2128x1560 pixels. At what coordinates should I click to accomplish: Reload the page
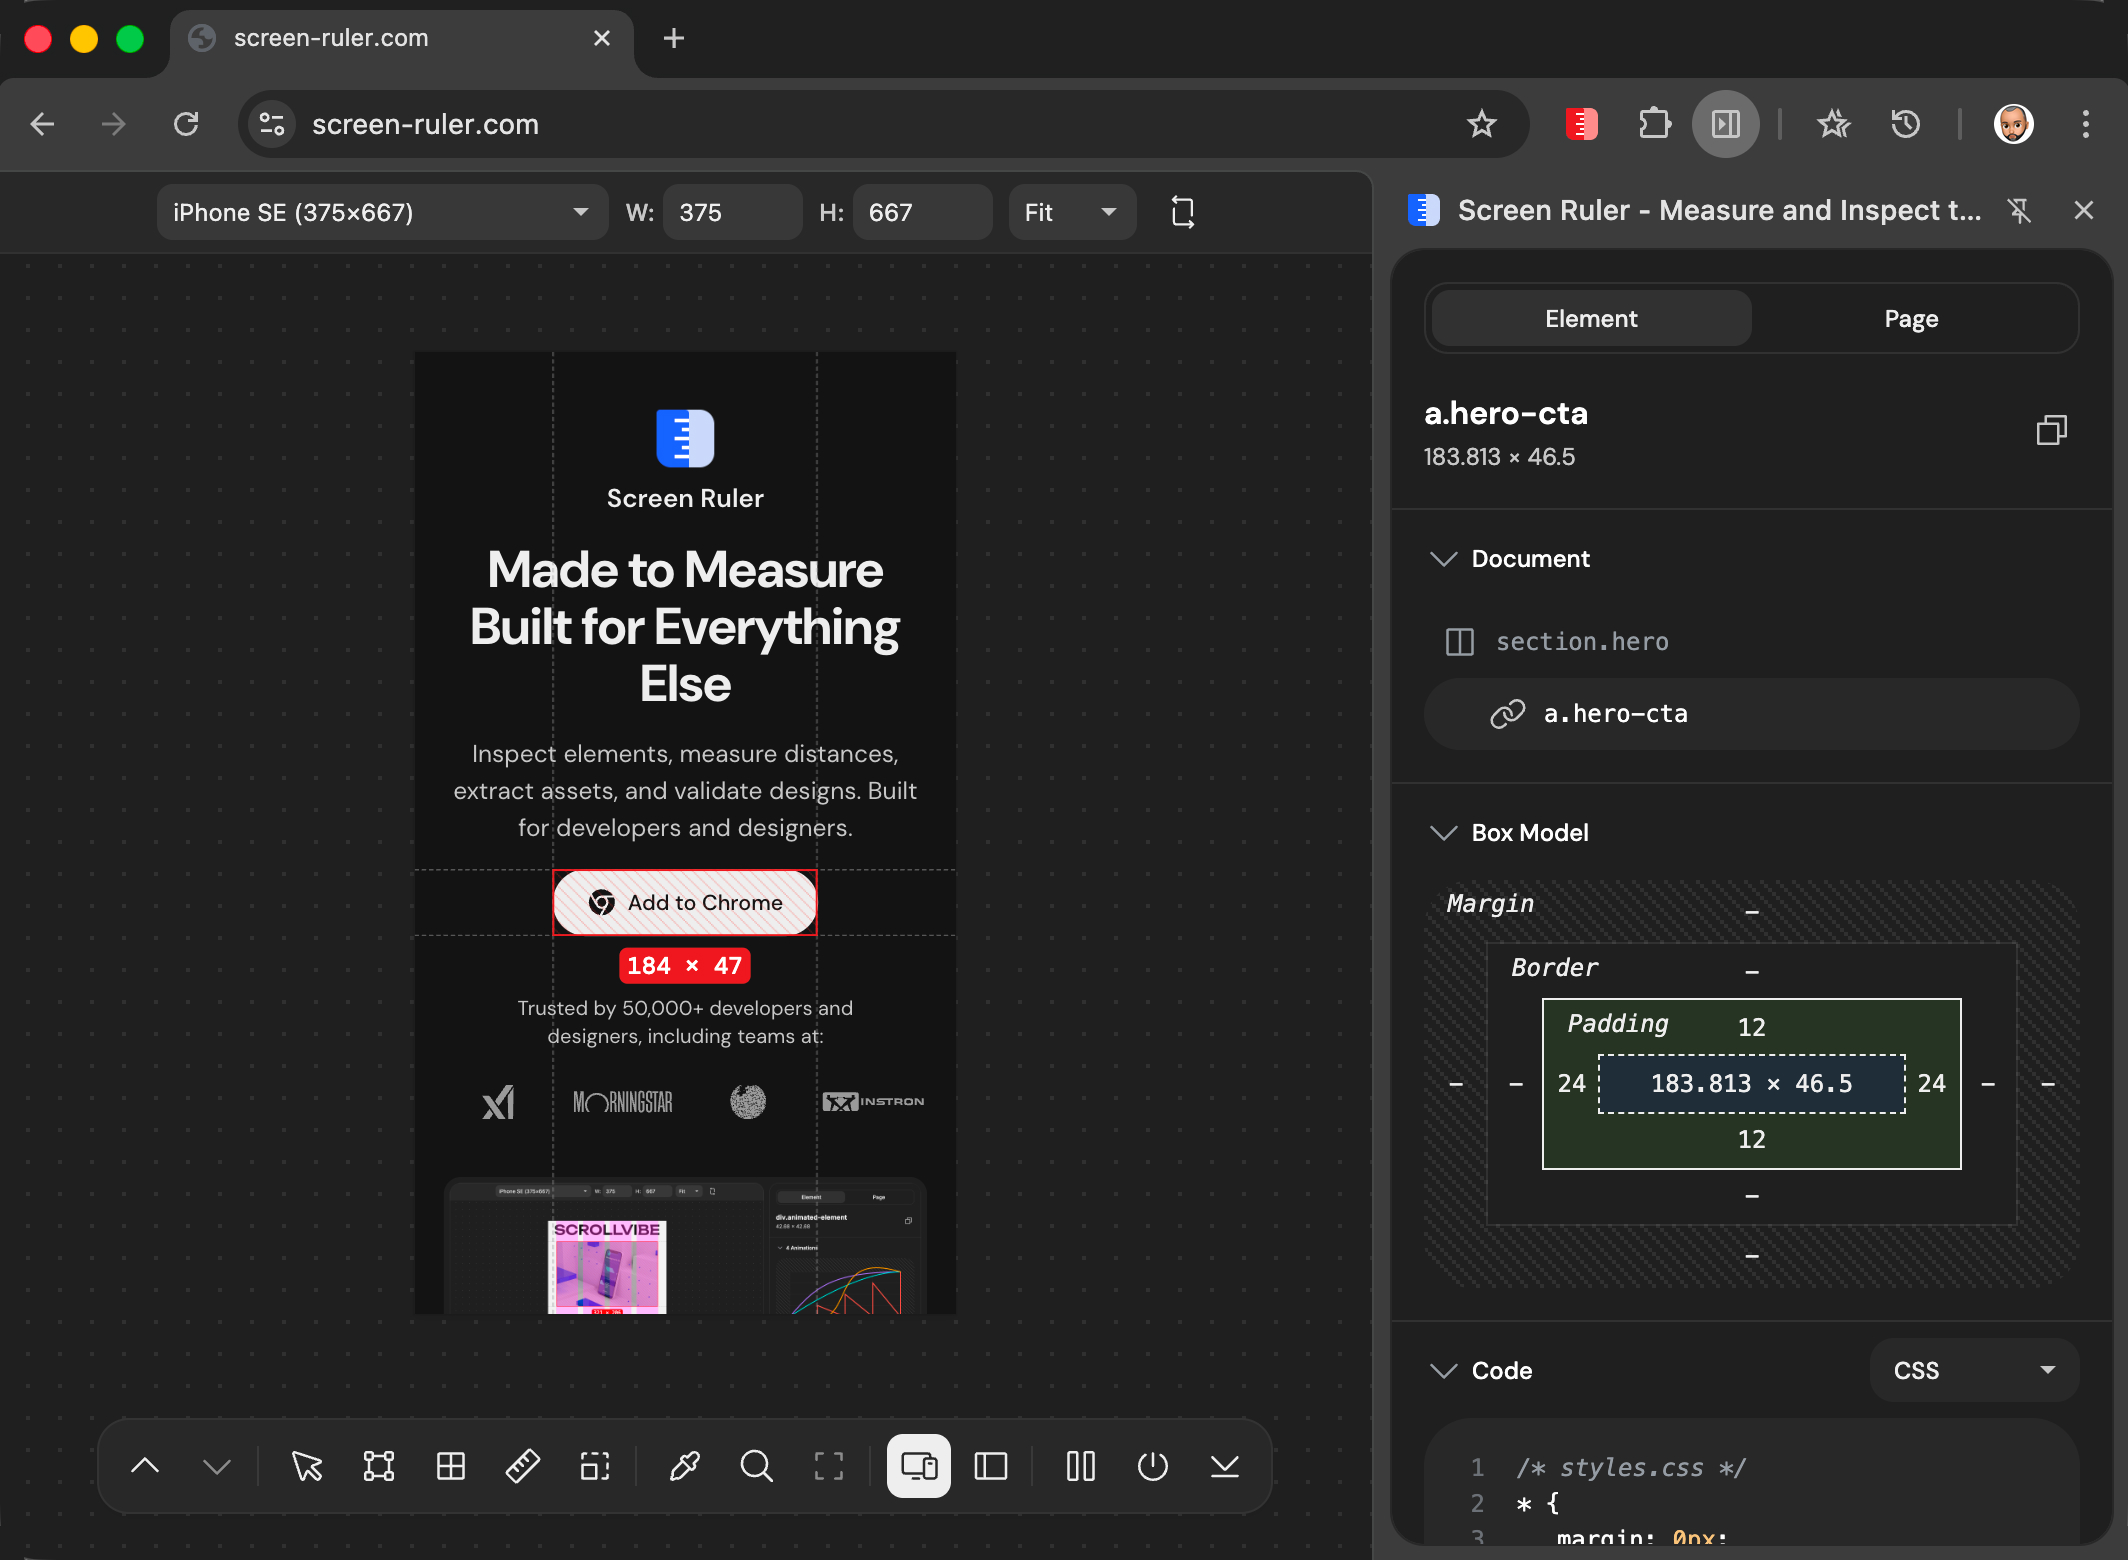pyautogui.click(x=186, y=124)
